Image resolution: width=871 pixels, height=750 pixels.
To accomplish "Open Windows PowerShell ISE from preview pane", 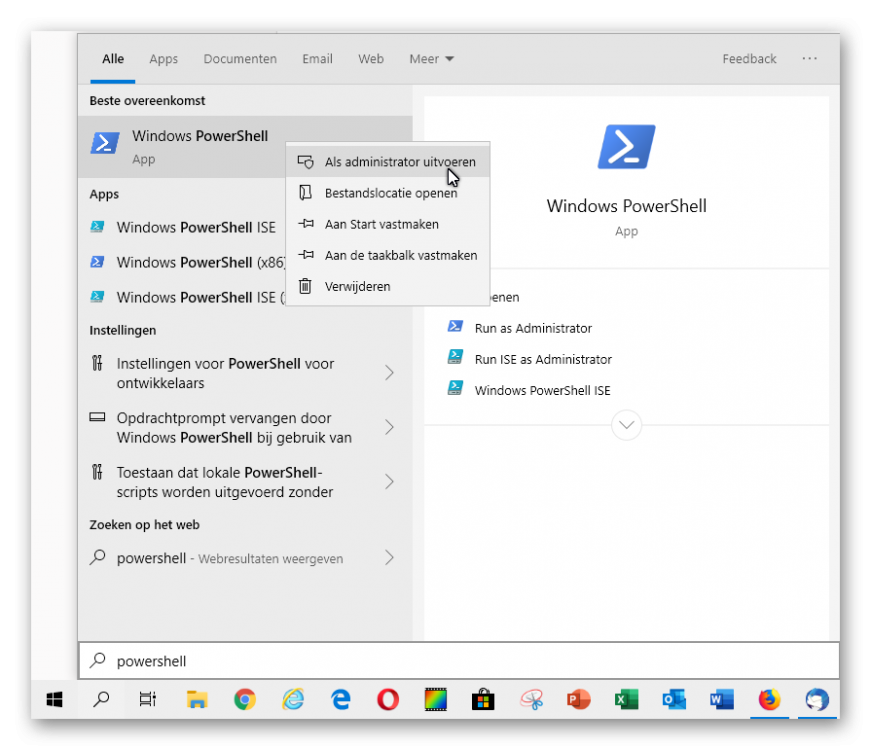I will click(x=542, y=391).
